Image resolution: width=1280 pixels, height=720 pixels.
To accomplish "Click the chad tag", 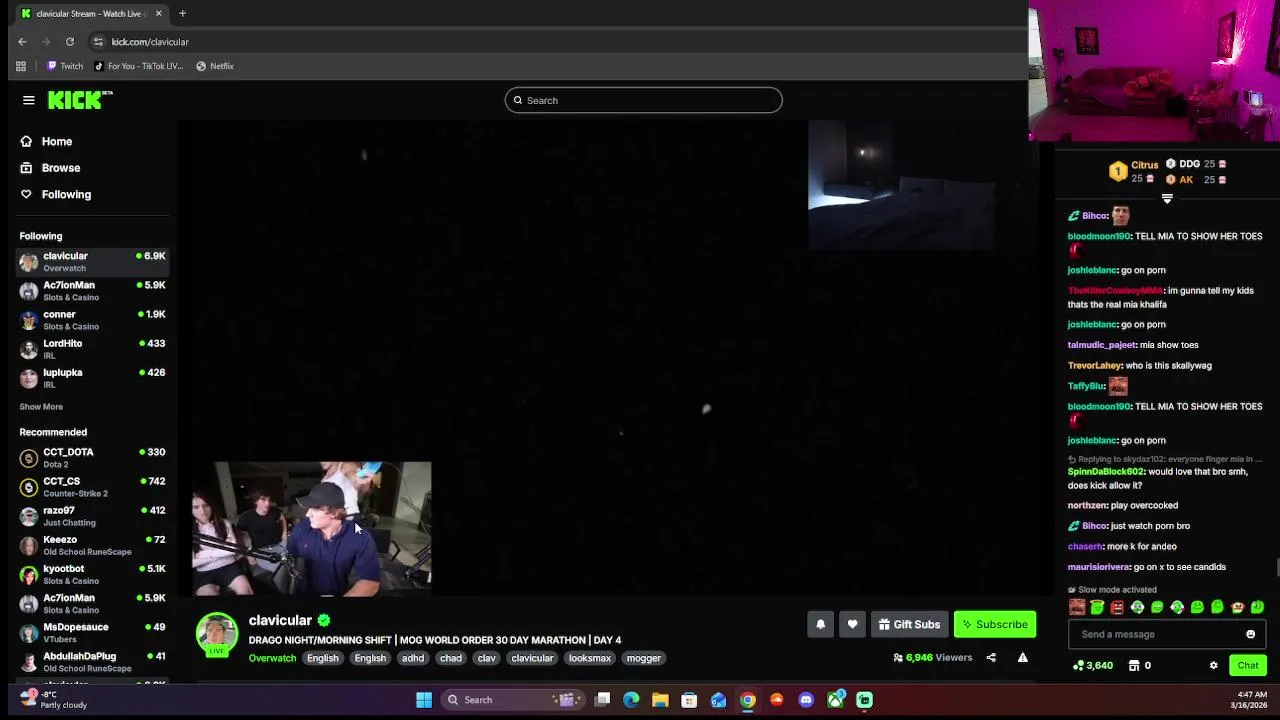I will pyautogui.click(x=451, y=658).
